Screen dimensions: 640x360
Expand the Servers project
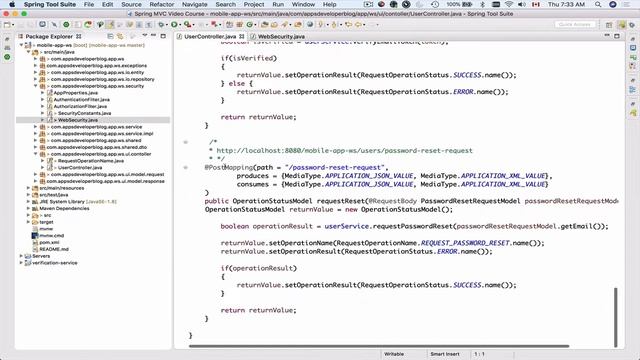22,256
